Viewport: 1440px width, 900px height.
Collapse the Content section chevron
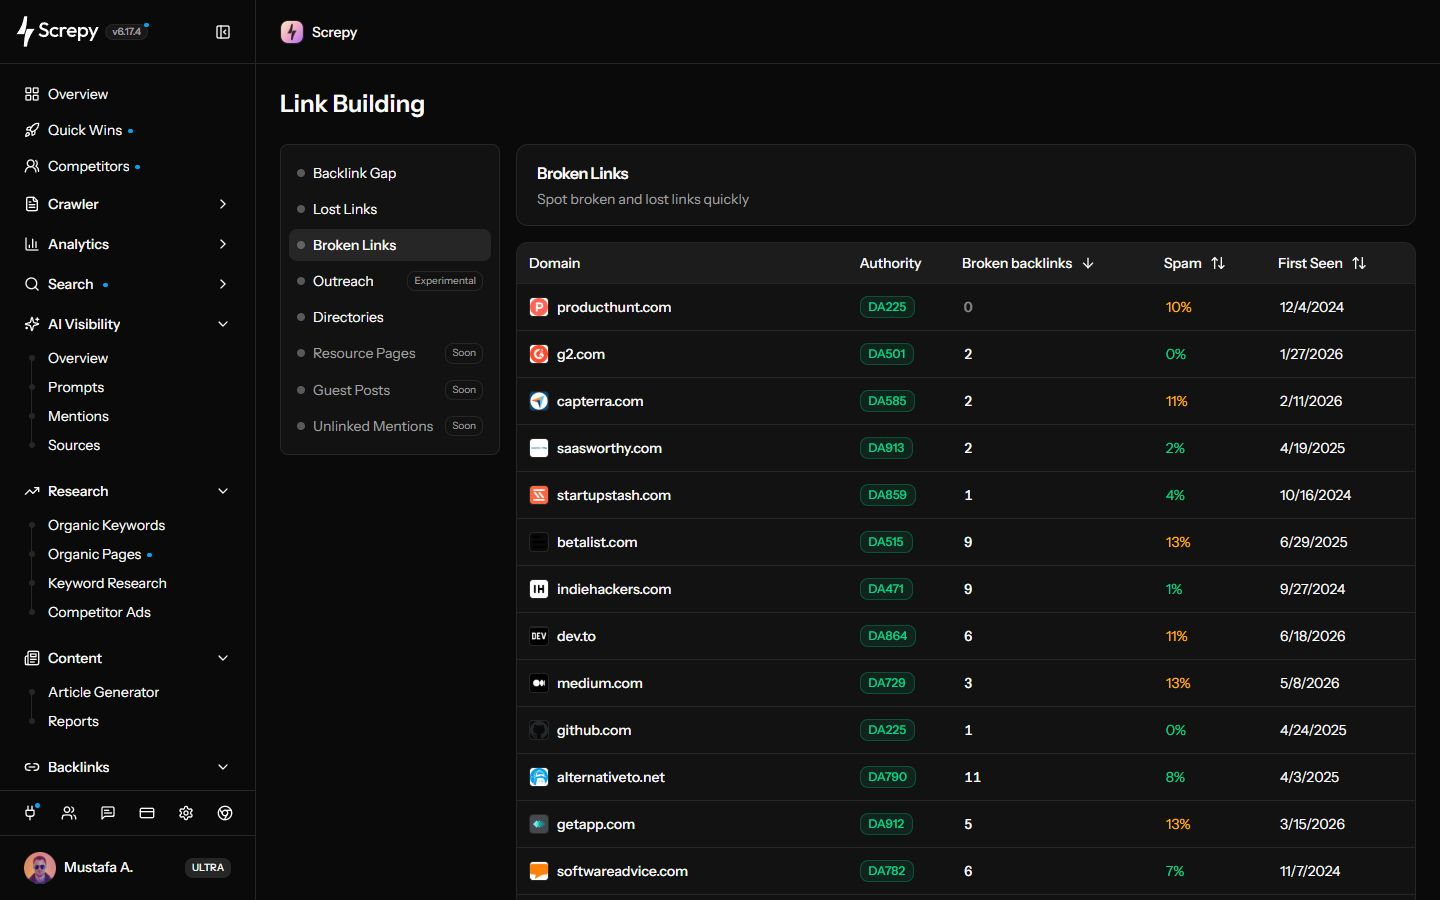pos(223,658)
